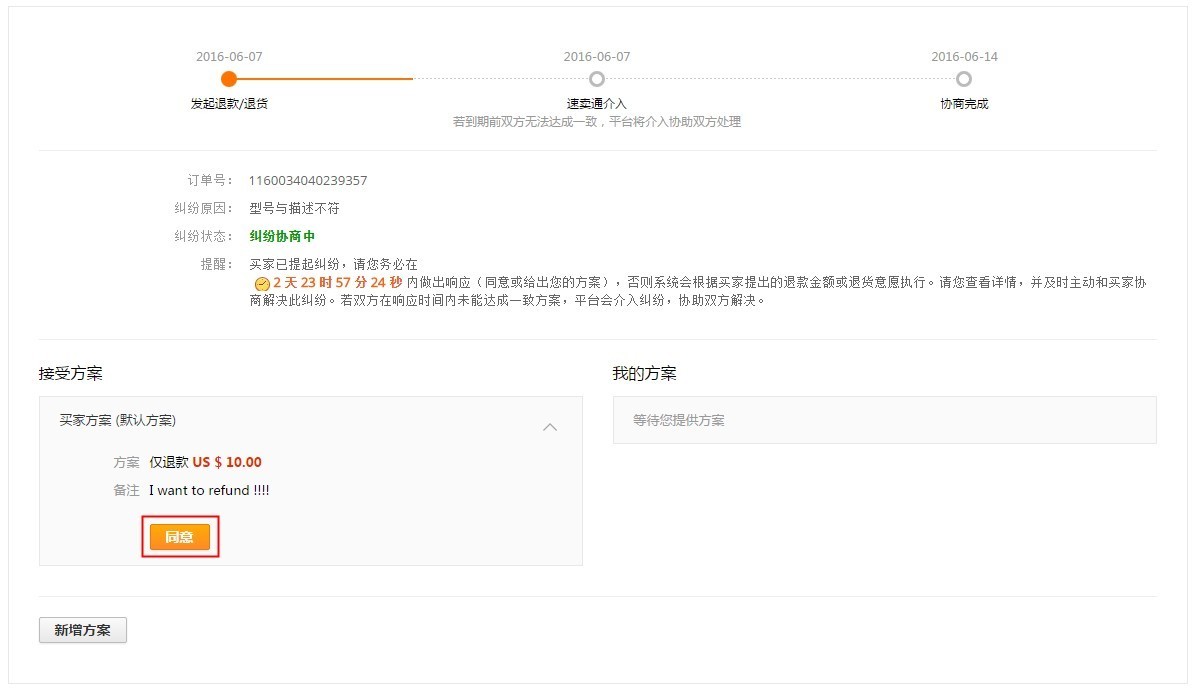Check the US $ 10.00 refund amount

click(232, 462)
